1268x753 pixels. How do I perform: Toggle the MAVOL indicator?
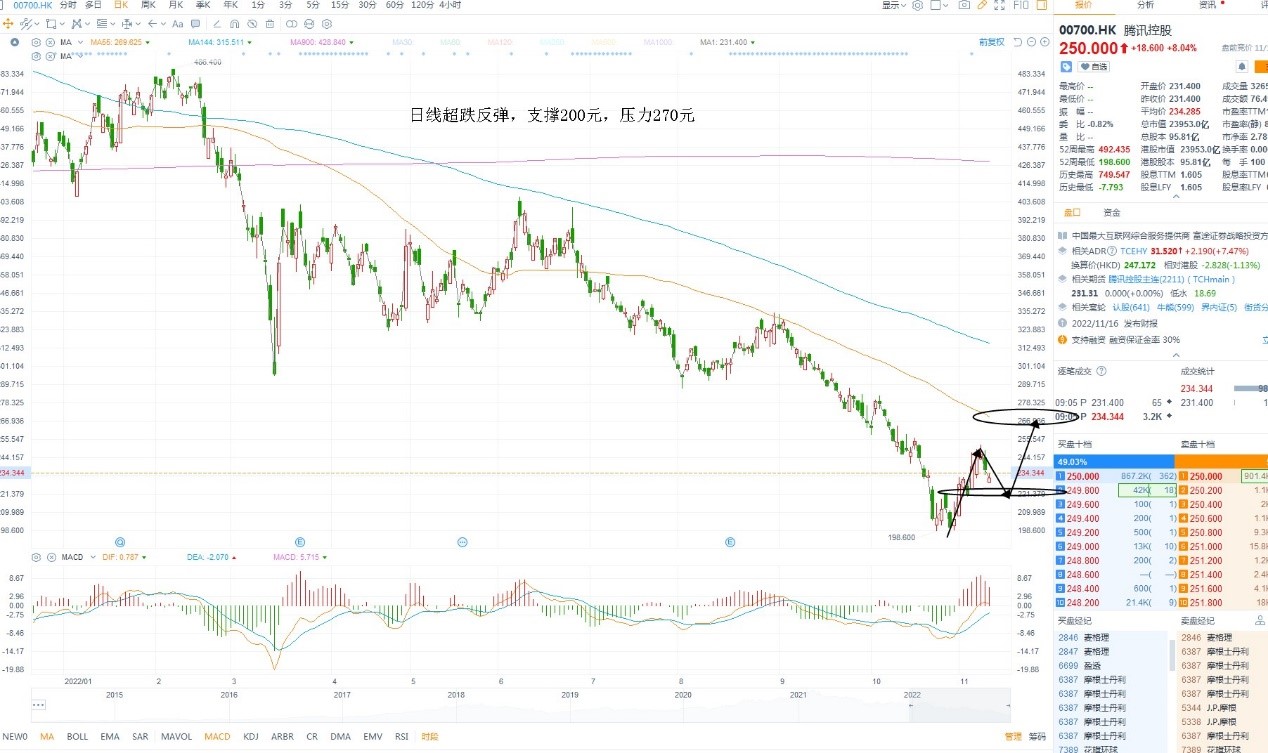(x=177, y=737)
